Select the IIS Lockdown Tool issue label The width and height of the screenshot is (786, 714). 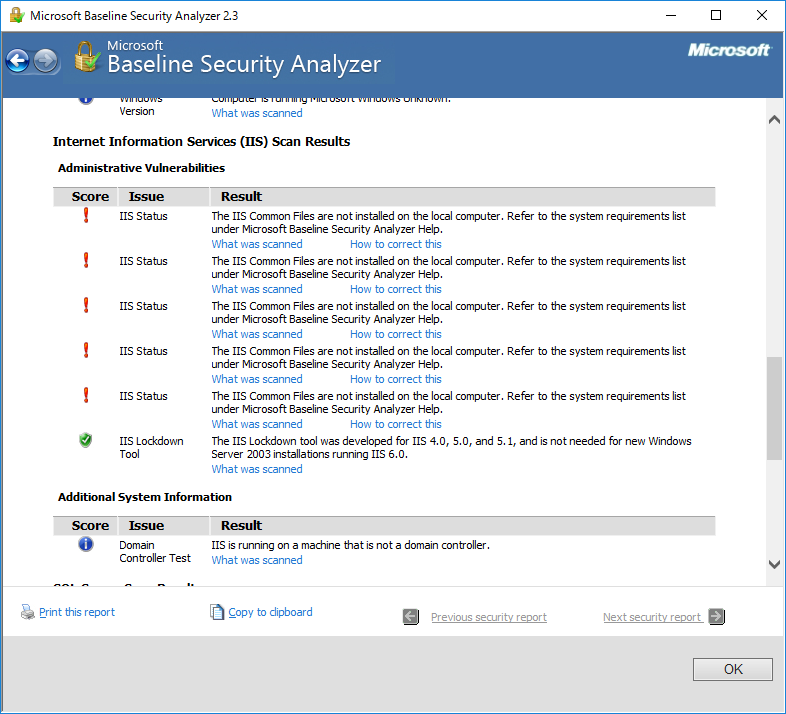(x=151, y=448)
